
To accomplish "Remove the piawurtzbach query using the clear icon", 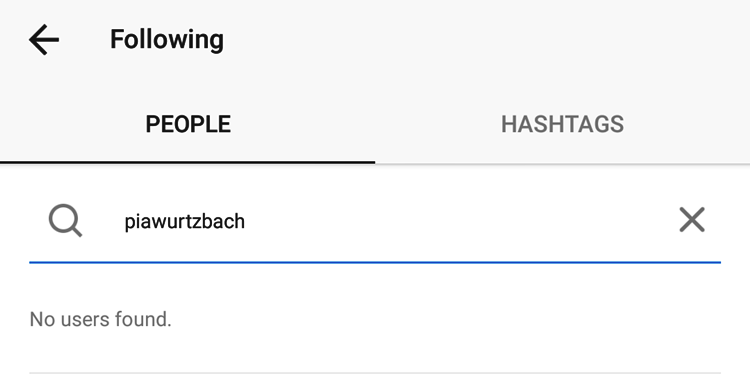I will click(692, 220).
